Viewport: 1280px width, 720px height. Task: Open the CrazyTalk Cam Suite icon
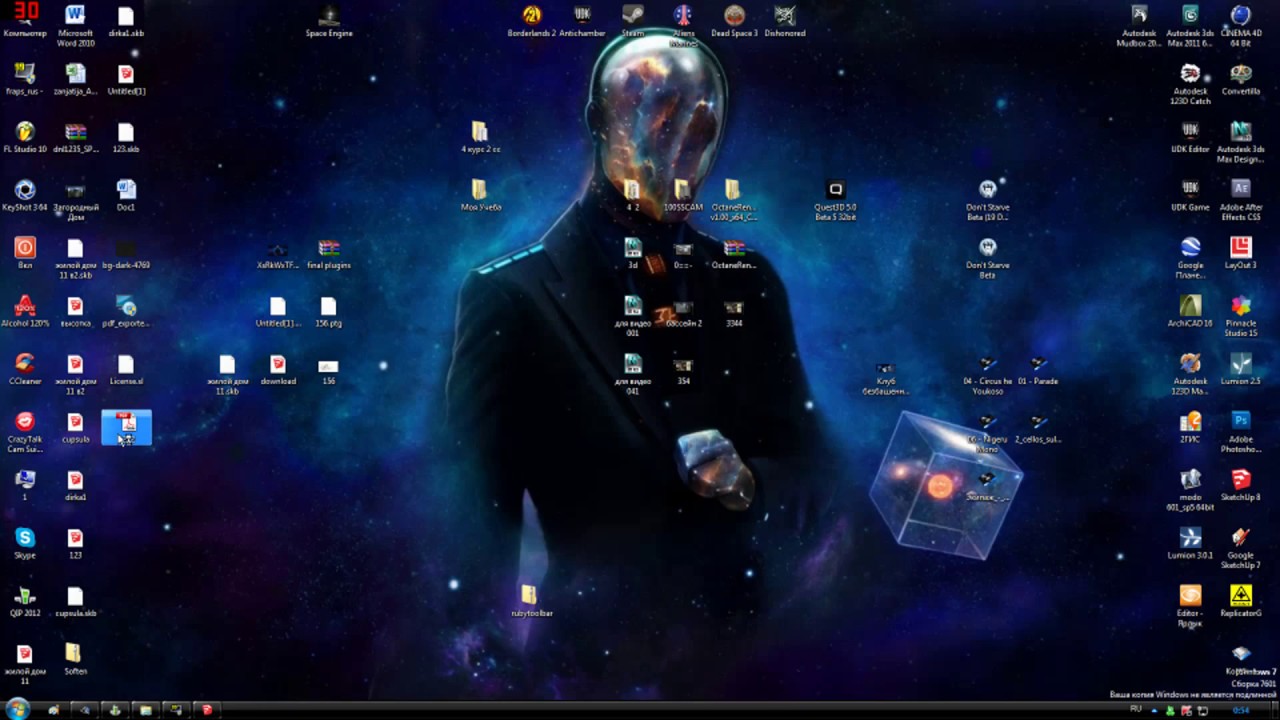25,431
